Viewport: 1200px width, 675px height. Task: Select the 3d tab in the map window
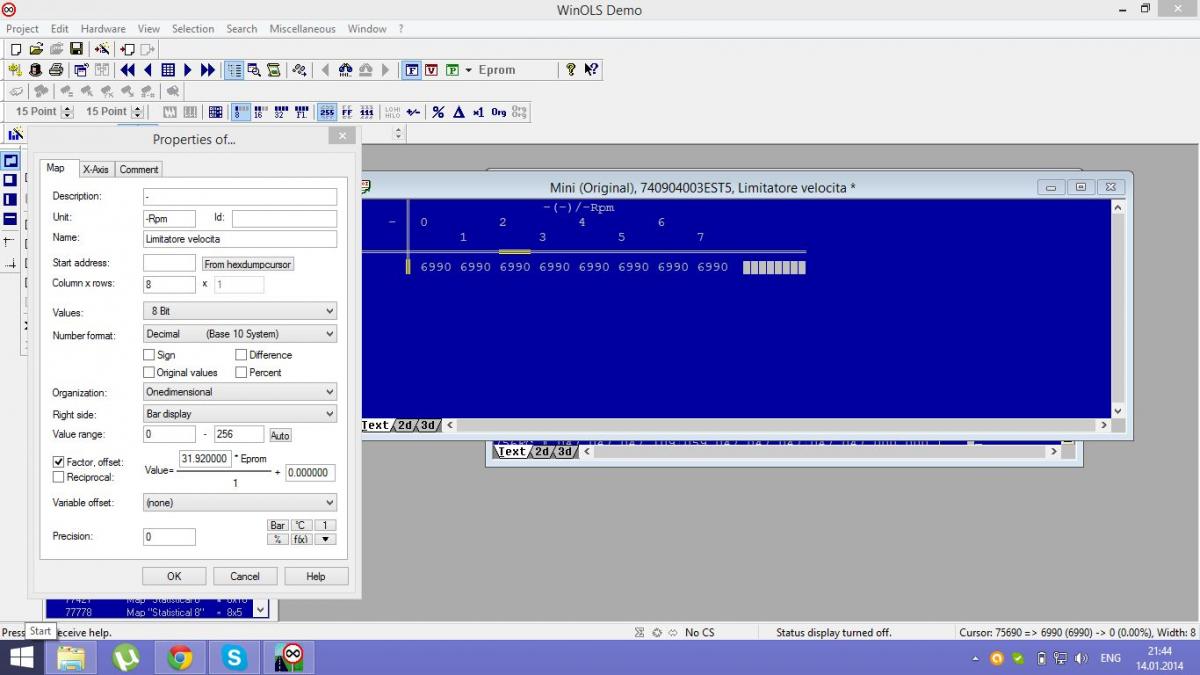point(428,425)
